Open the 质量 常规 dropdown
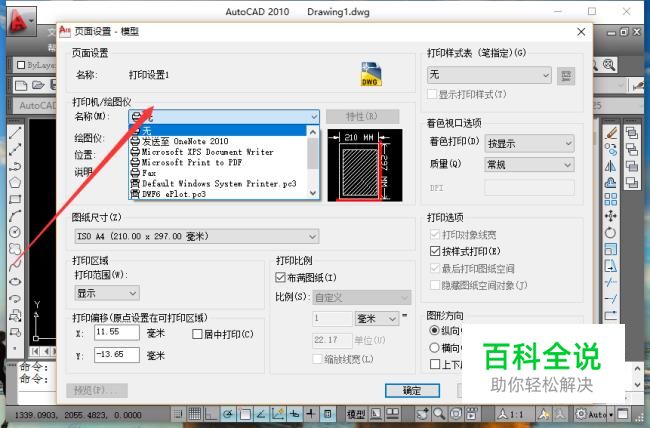 tap(529, 165)
